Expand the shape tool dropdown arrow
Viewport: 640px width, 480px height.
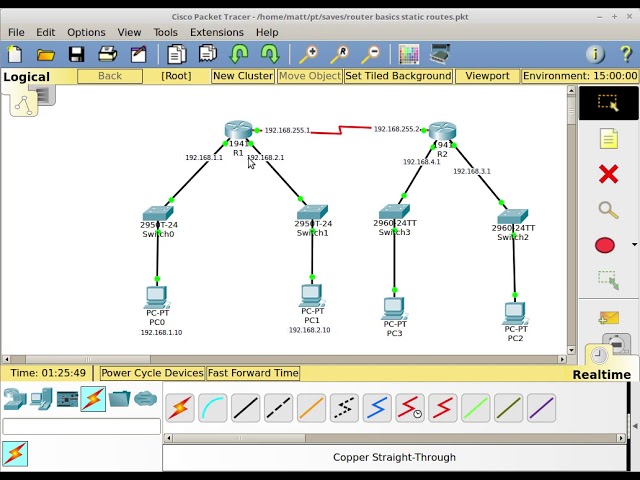634,245
